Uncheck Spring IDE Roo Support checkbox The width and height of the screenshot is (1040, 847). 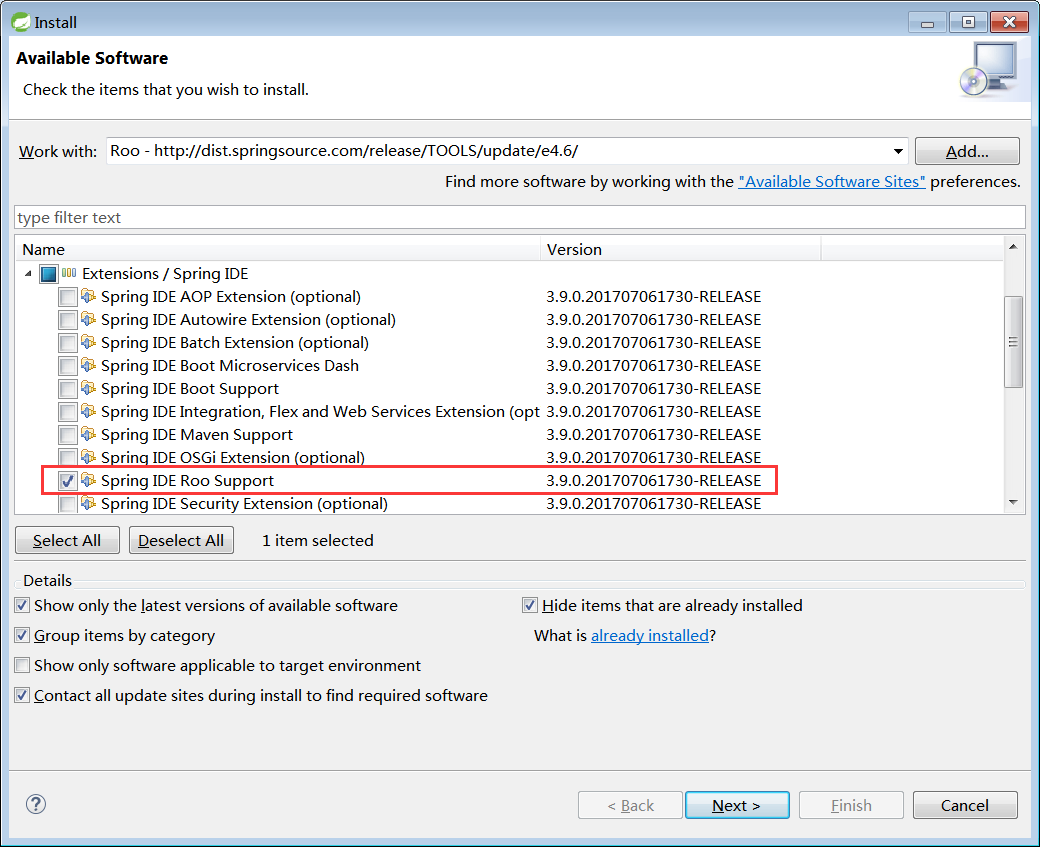(68, 481)
